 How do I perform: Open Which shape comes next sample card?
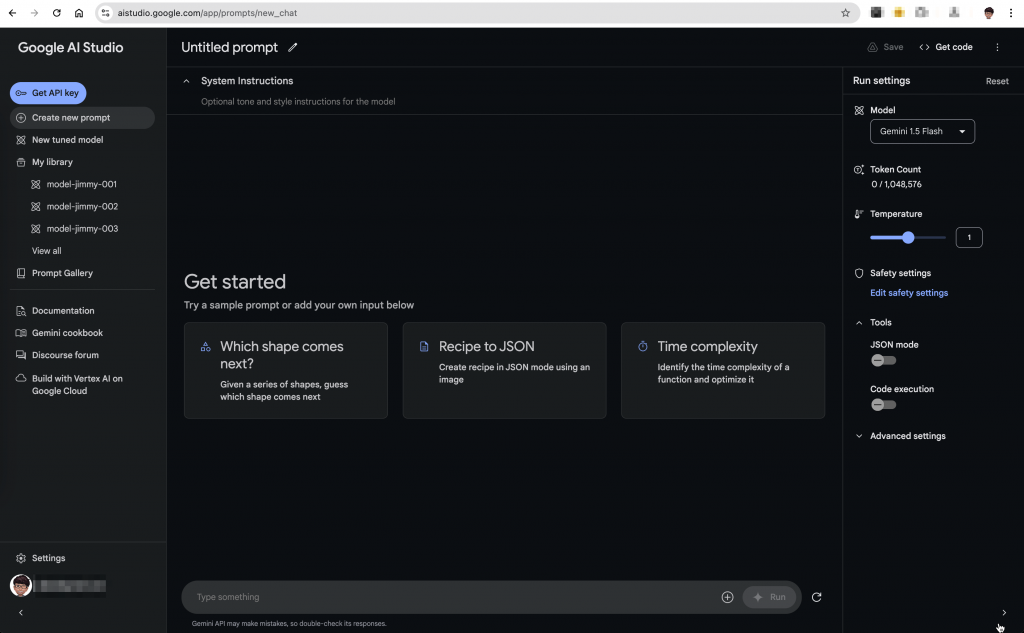pos(285,370)
